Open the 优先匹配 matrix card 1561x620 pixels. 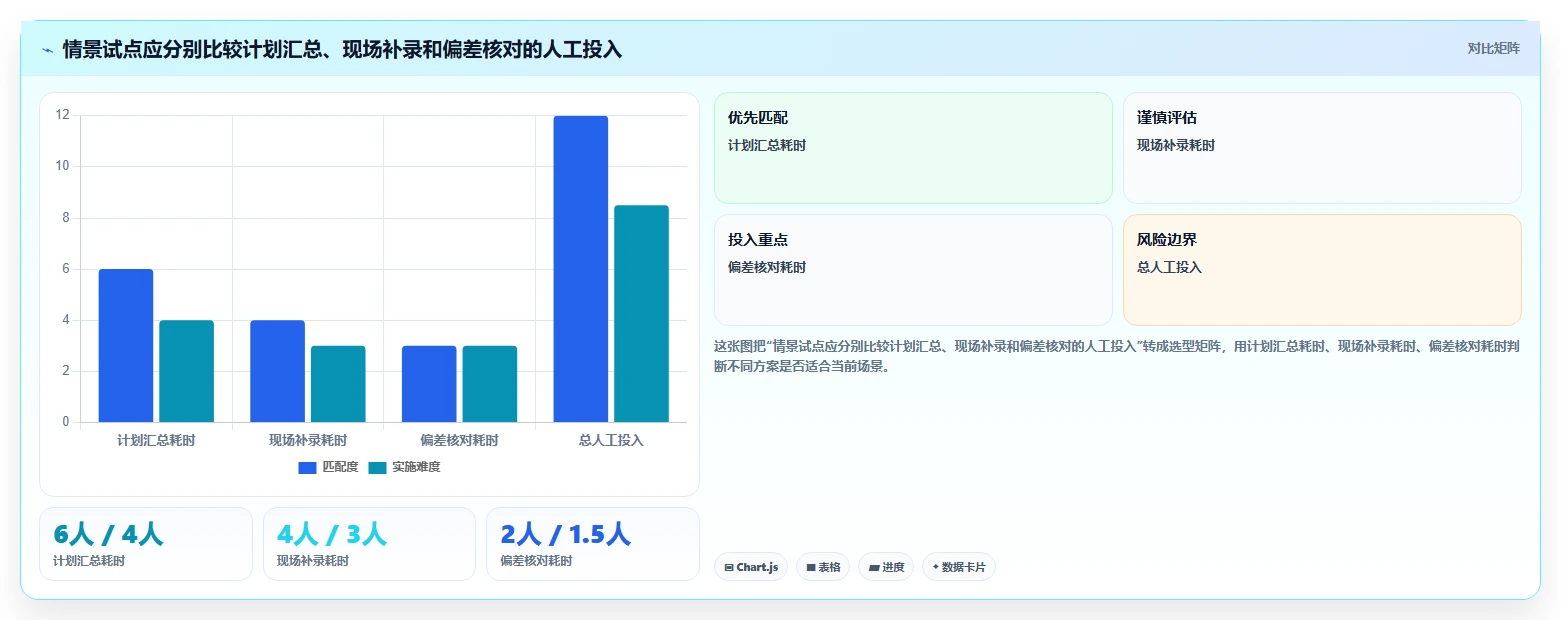913,148
